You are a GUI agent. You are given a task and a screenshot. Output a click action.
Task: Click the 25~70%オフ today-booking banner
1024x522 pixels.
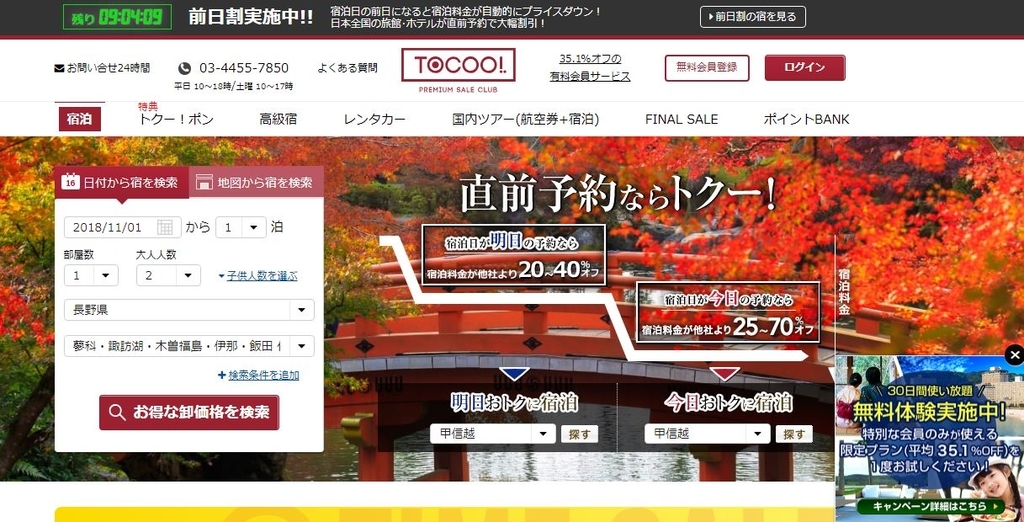tap(728, 312)
